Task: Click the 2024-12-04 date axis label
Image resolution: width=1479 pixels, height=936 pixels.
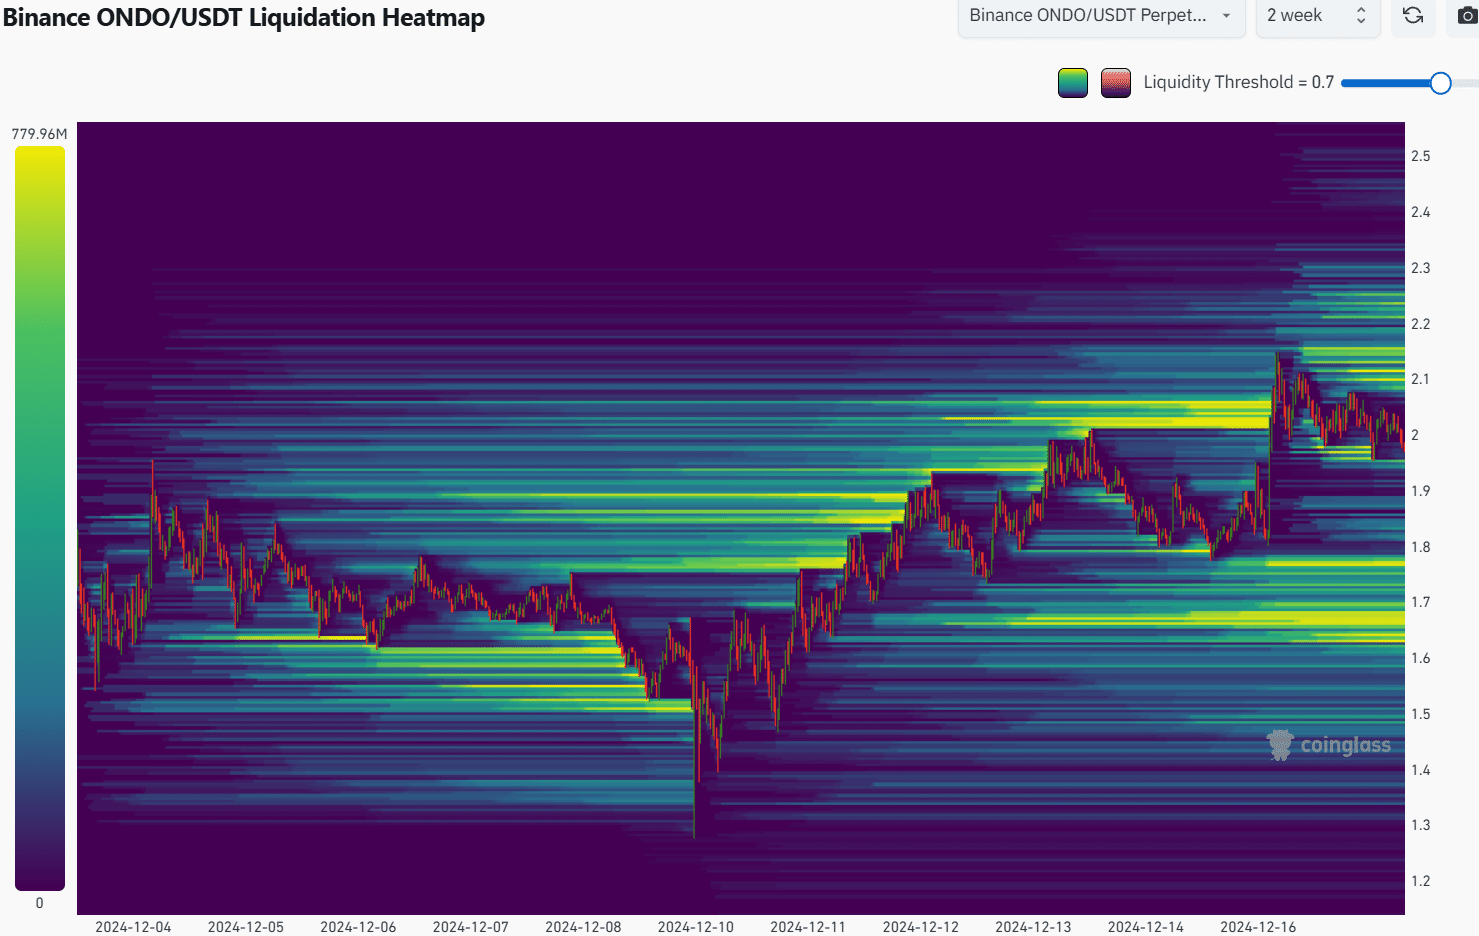Action: click(x=133, y=927)
